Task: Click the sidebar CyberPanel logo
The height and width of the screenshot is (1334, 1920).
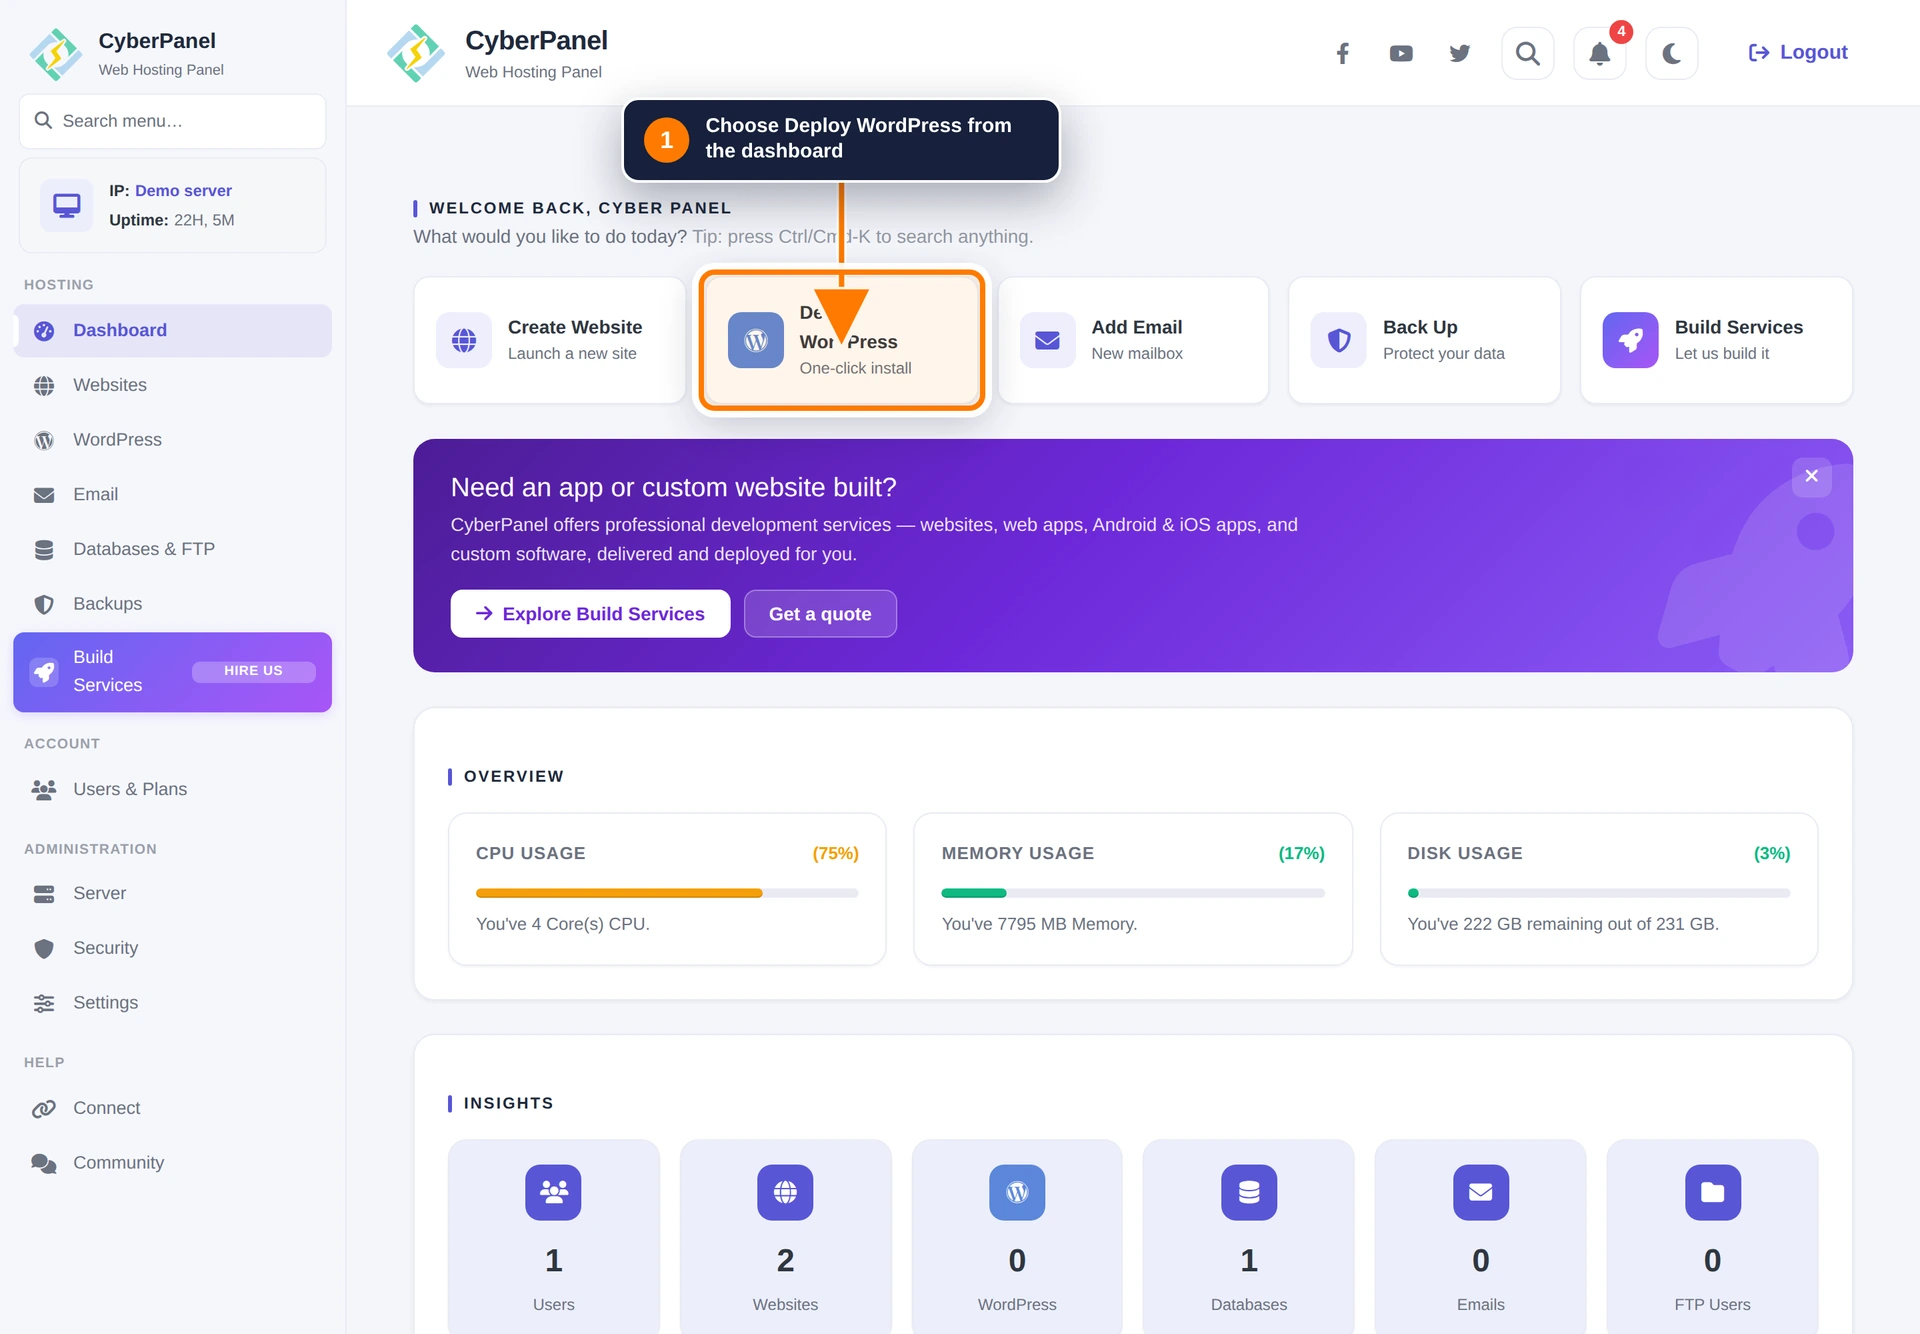Action: tap(56, 54)
